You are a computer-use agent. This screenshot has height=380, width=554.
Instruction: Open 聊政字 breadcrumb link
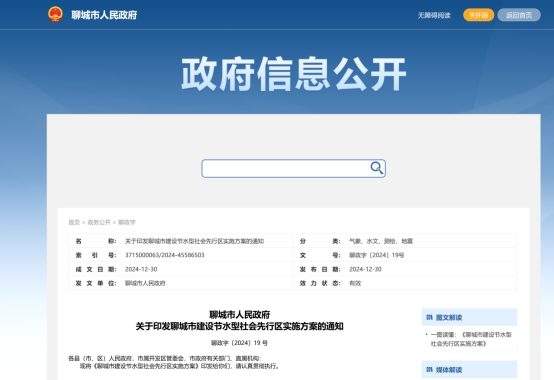pyautogui.click(x=126, y=222)
